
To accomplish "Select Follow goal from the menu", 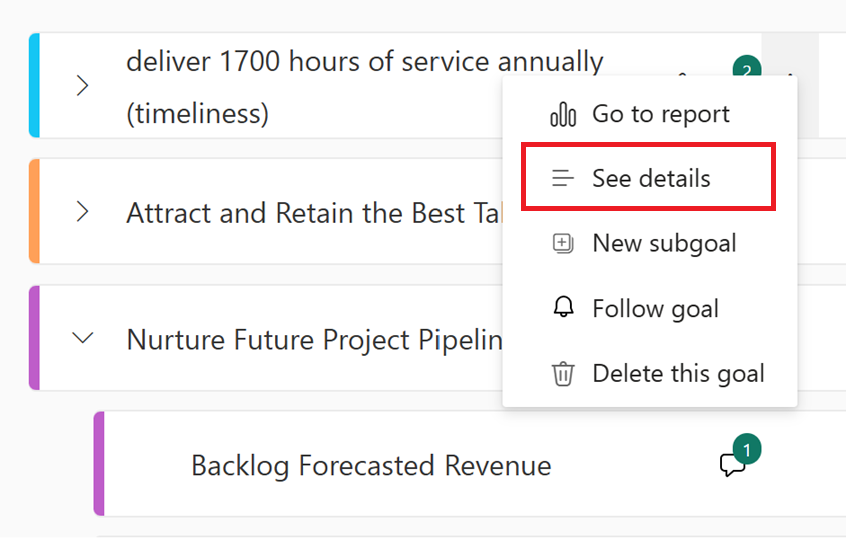I will pos(655,308).
